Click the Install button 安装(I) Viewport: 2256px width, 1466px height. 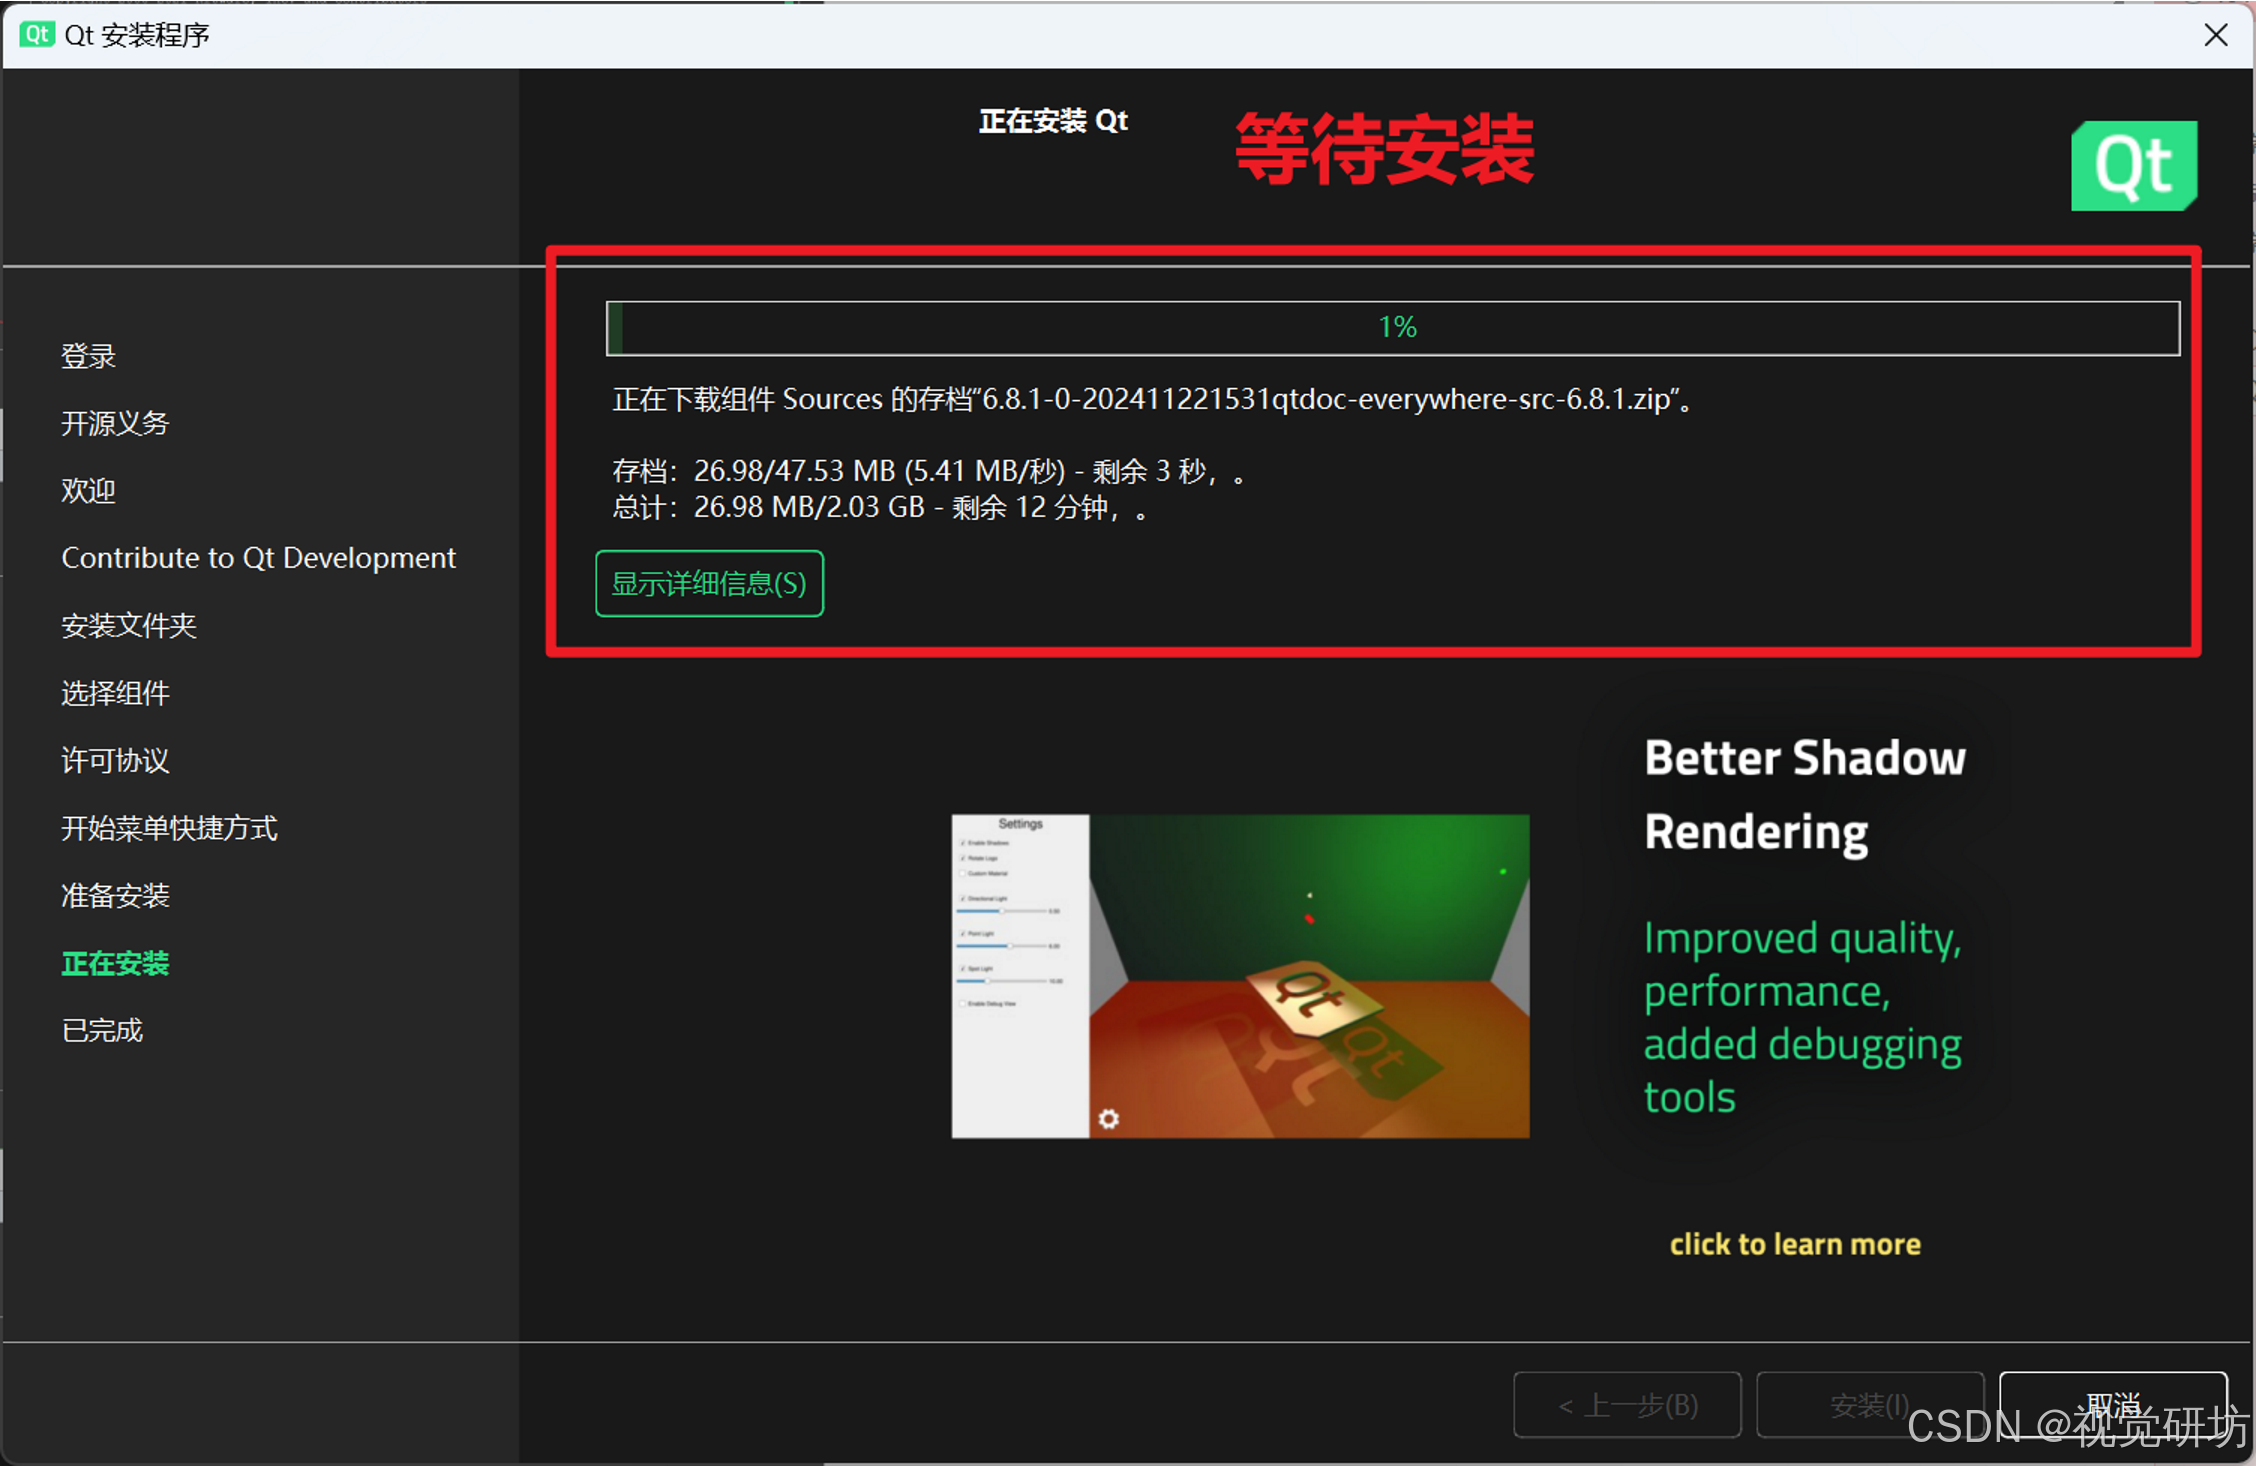1869,1405
